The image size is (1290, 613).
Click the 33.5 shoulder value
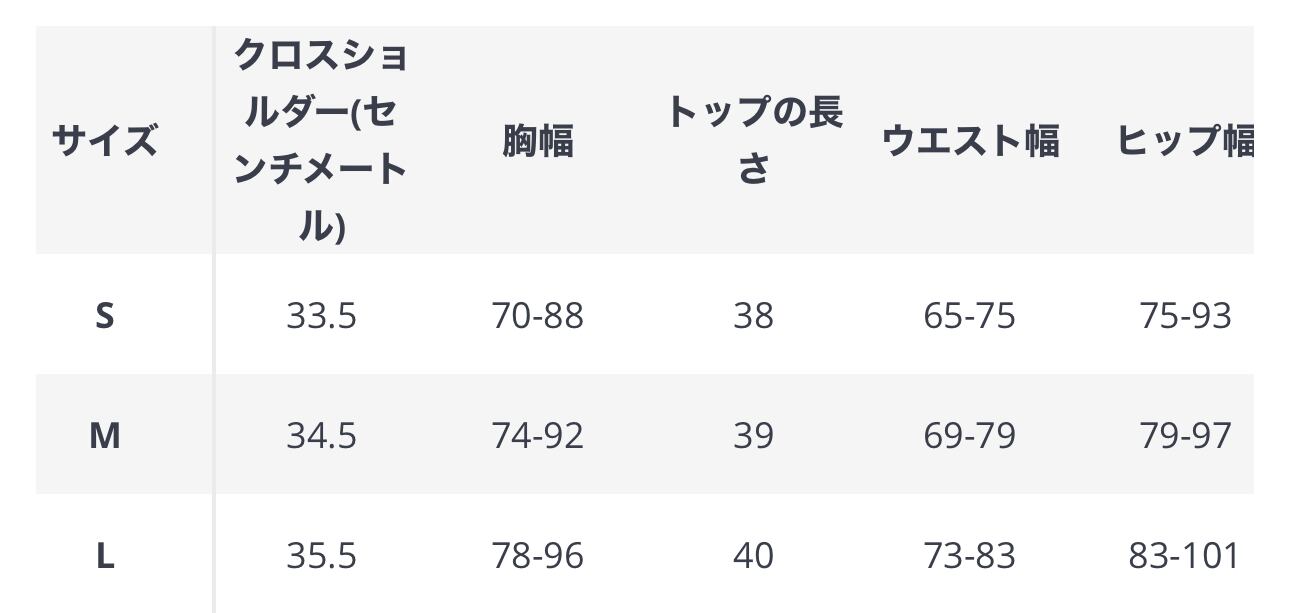[321, 316]
